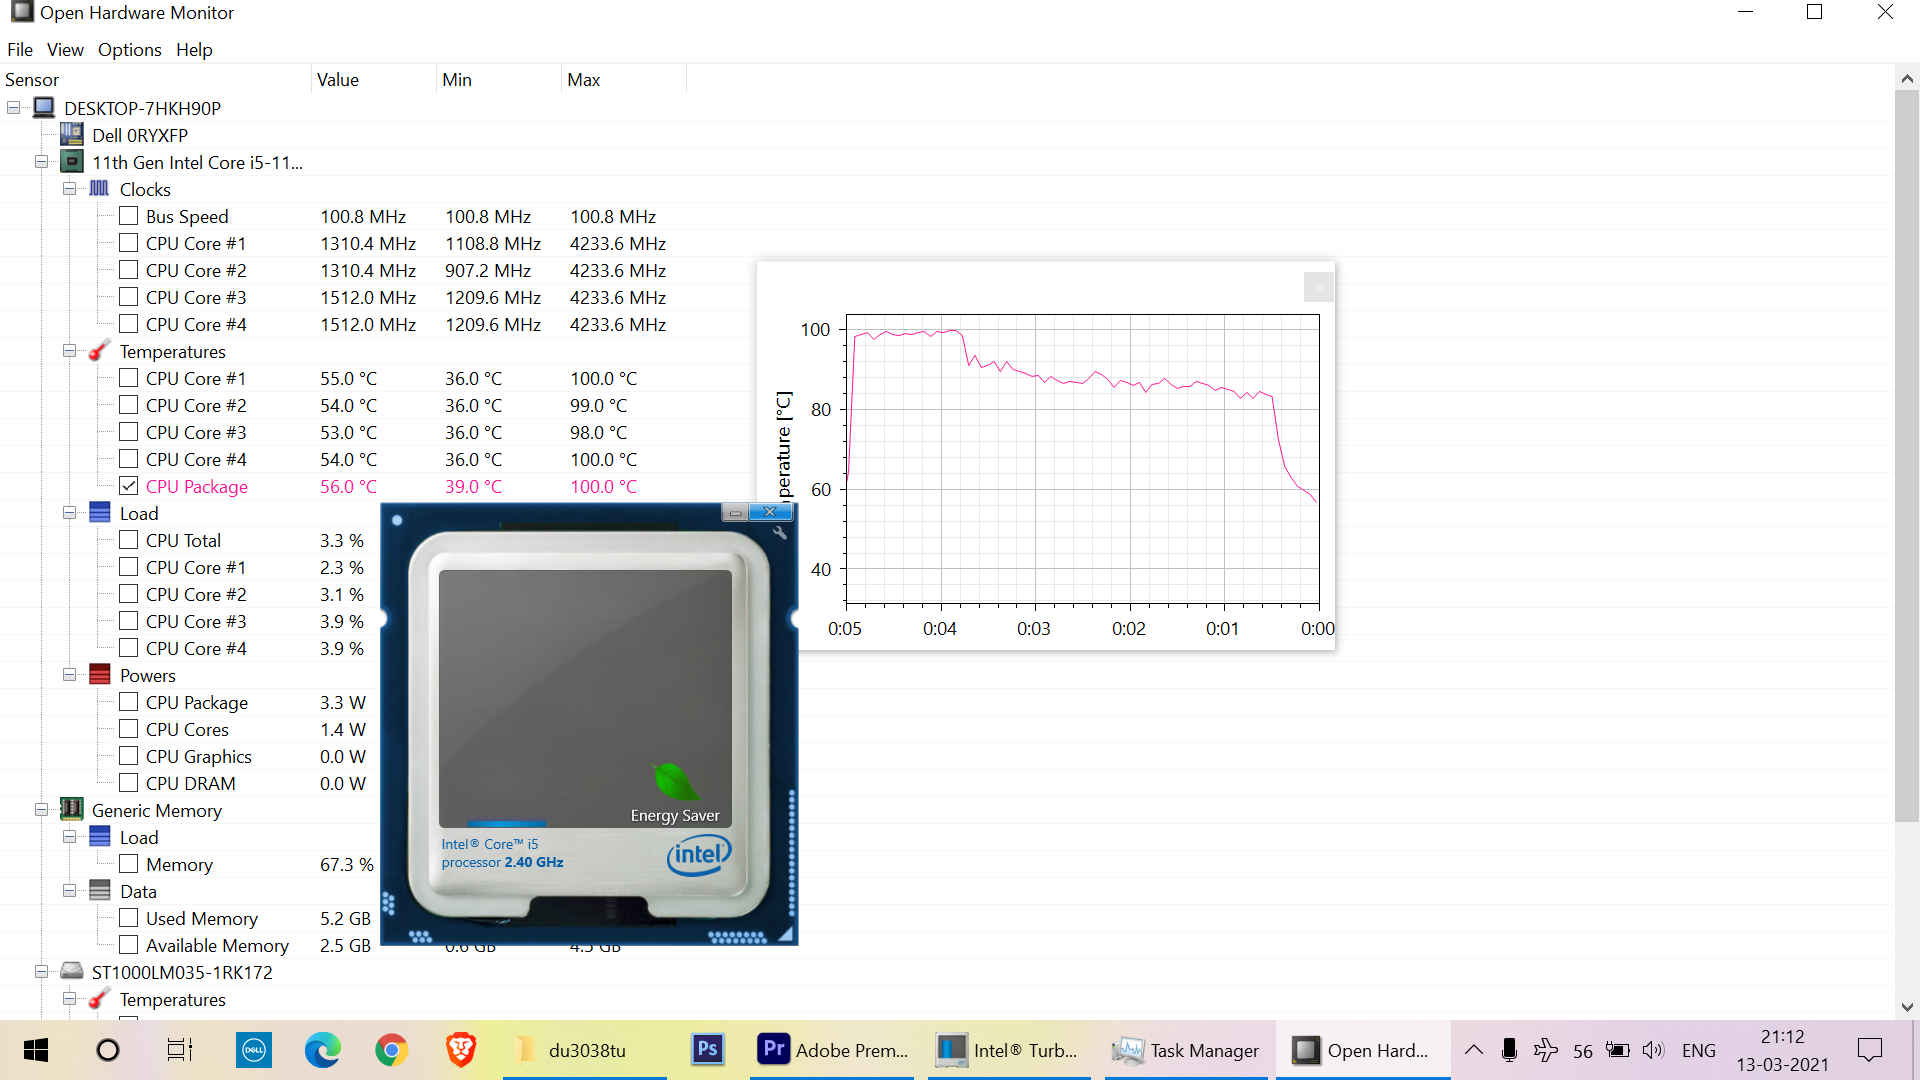Check the CPU Total load checkbox
The height and width of the screenshot is (1080, 1920).
click(x=128, y=539)
